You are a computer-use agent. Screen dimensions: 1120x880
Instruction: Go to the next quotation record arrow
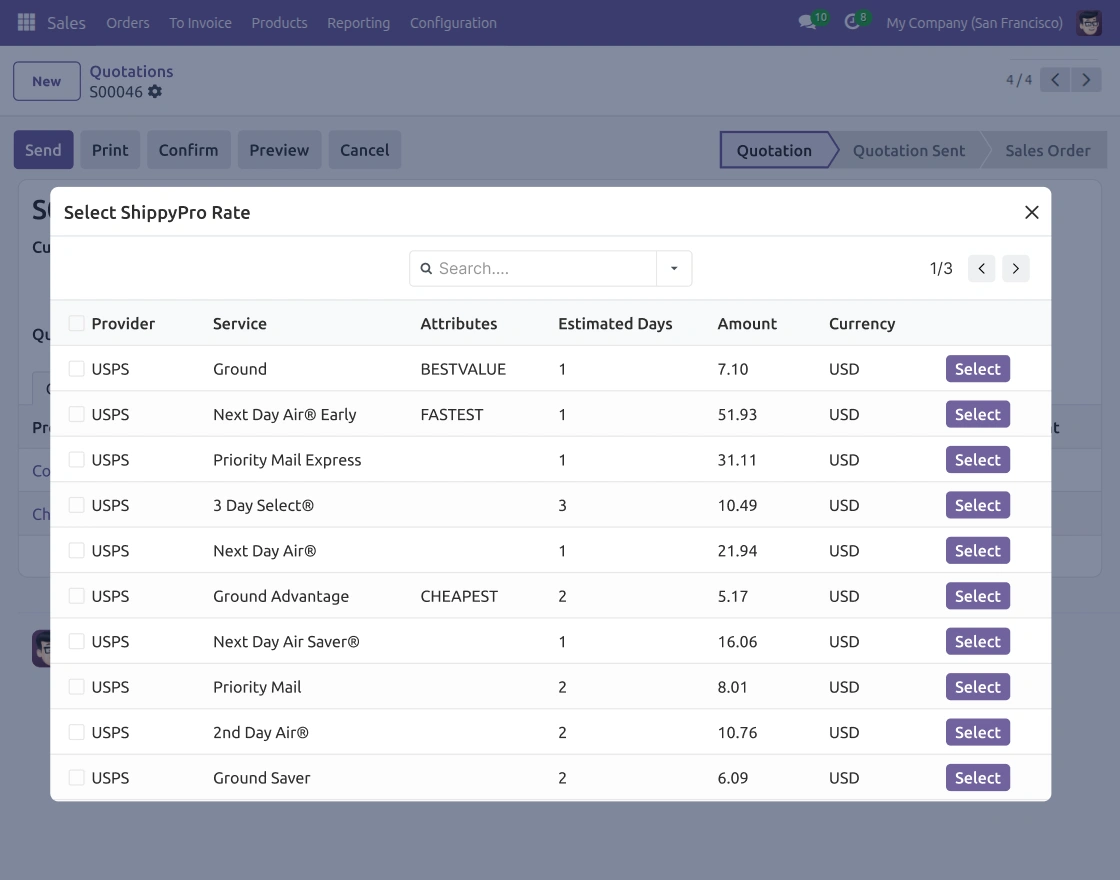click(1086, 80)
